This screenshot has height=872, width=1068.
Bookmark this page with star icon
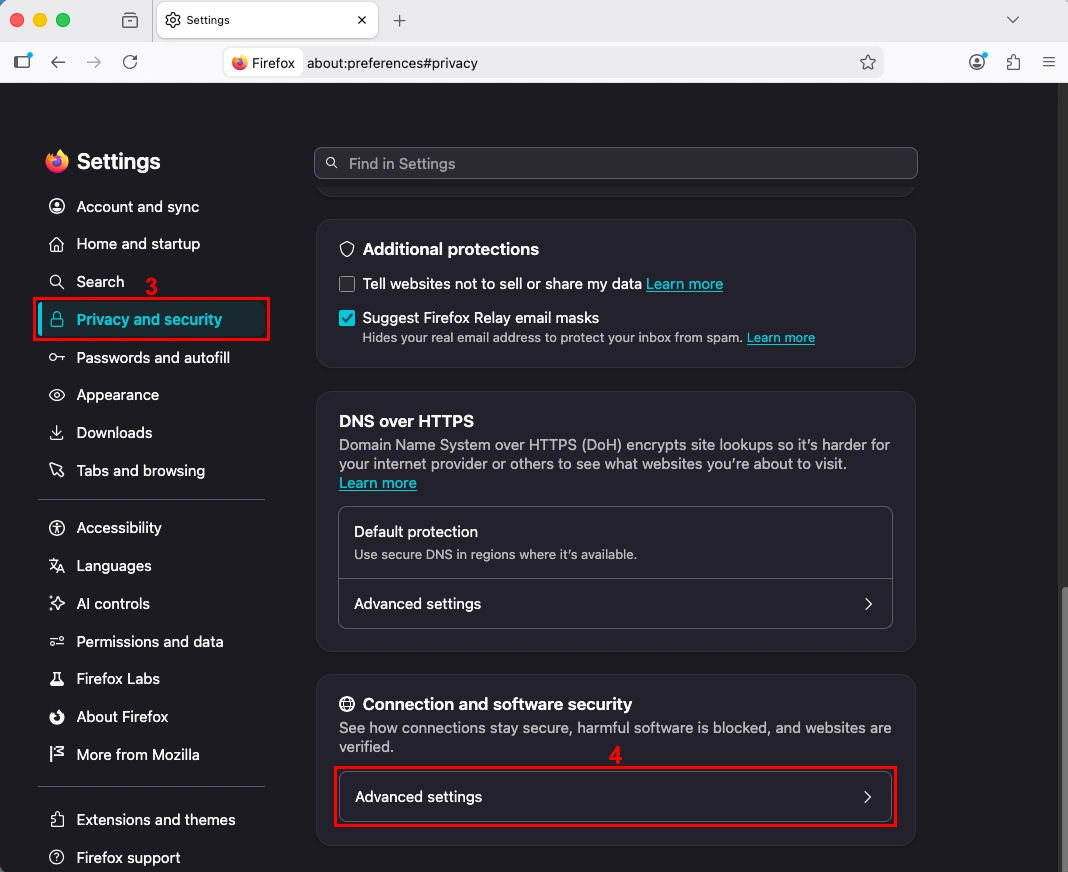pyautogui.click(x=868, y=63)
